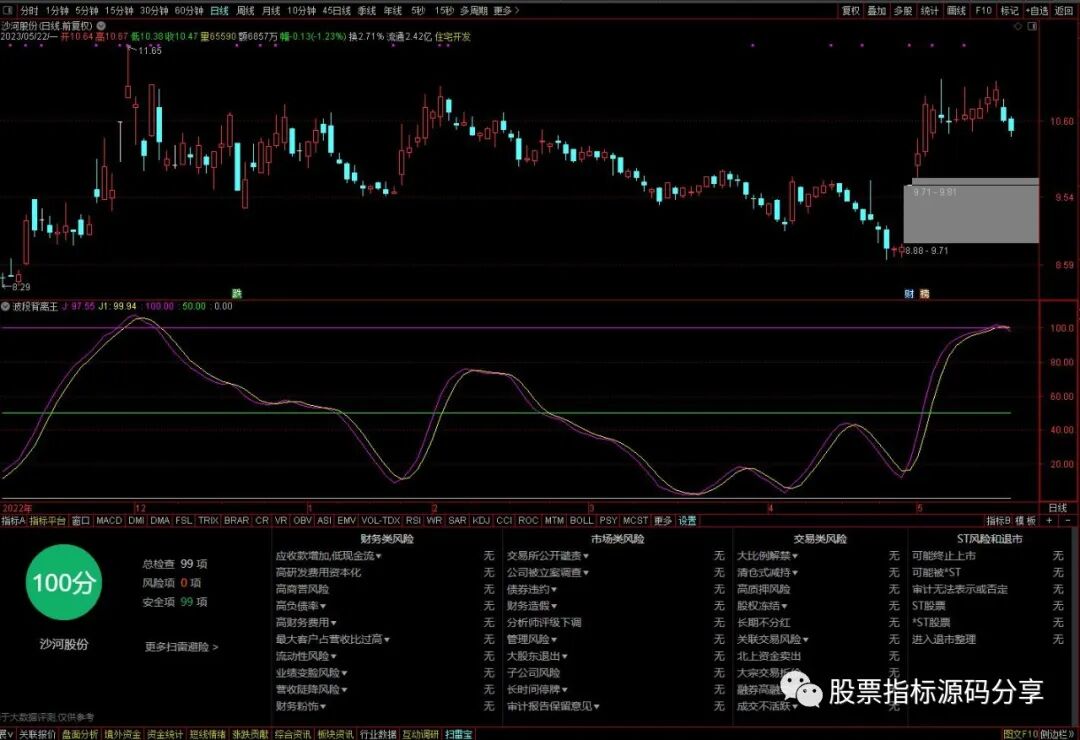Expand 高负债率 risk item
This screenshot has width=1080, height=740.
point(301,606)
